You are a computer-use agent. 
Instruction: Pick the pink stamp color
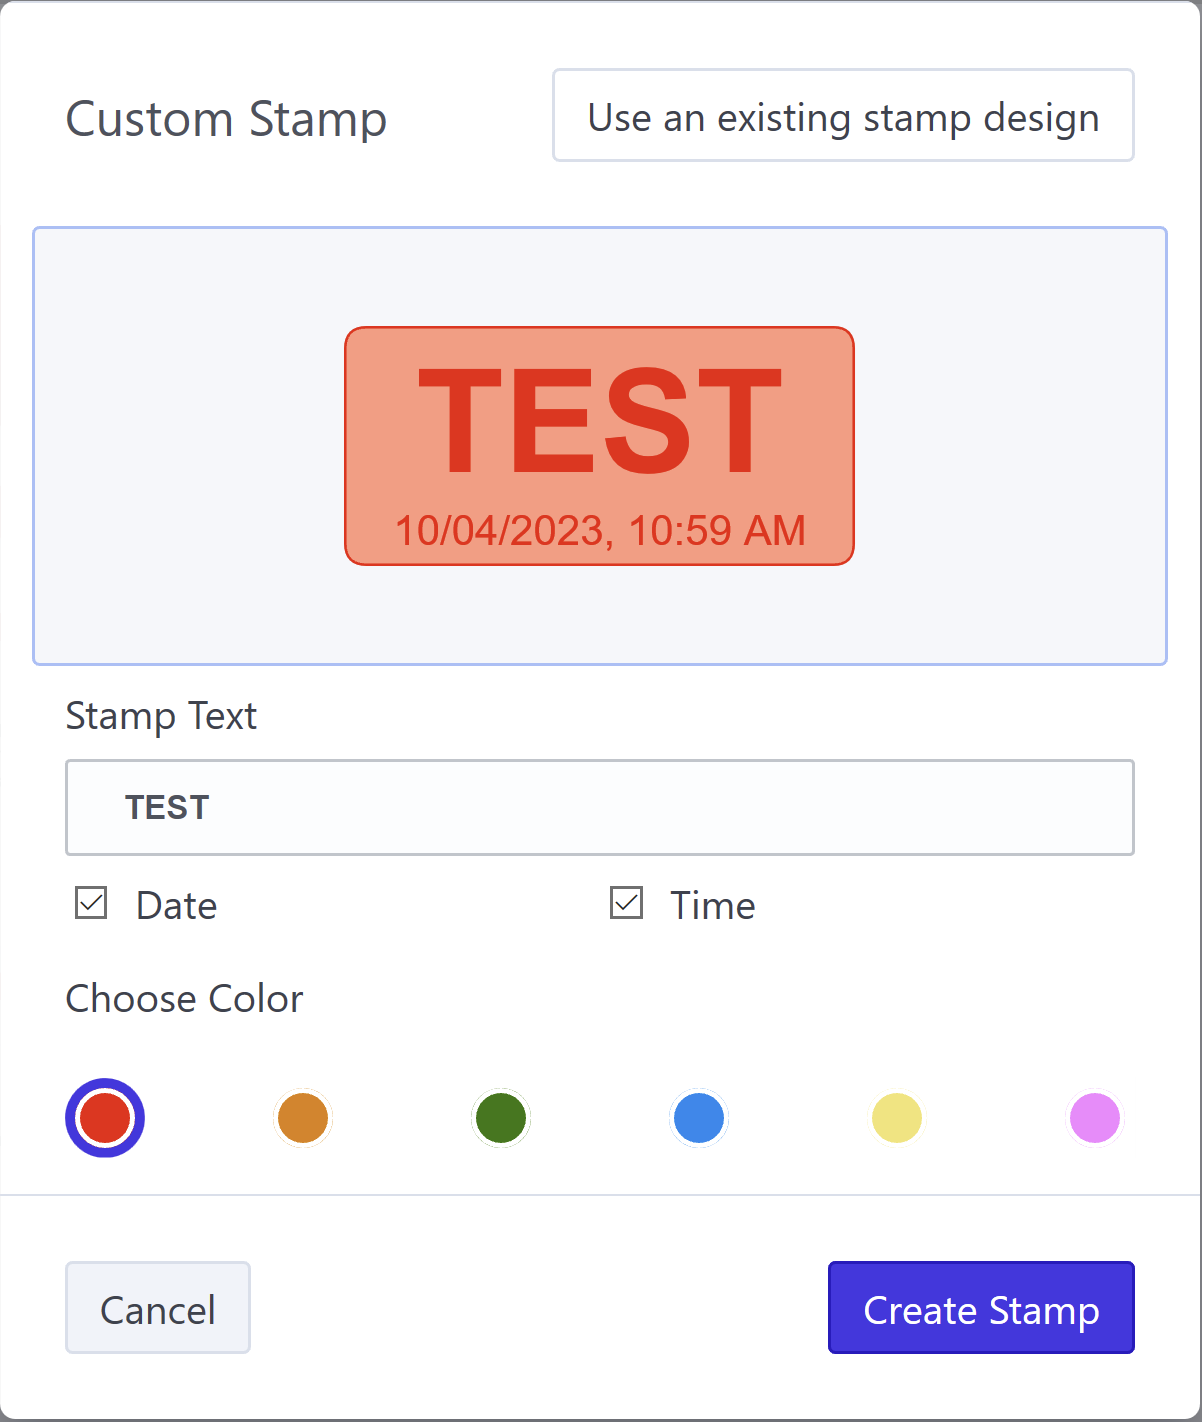click(1095, 1118)
